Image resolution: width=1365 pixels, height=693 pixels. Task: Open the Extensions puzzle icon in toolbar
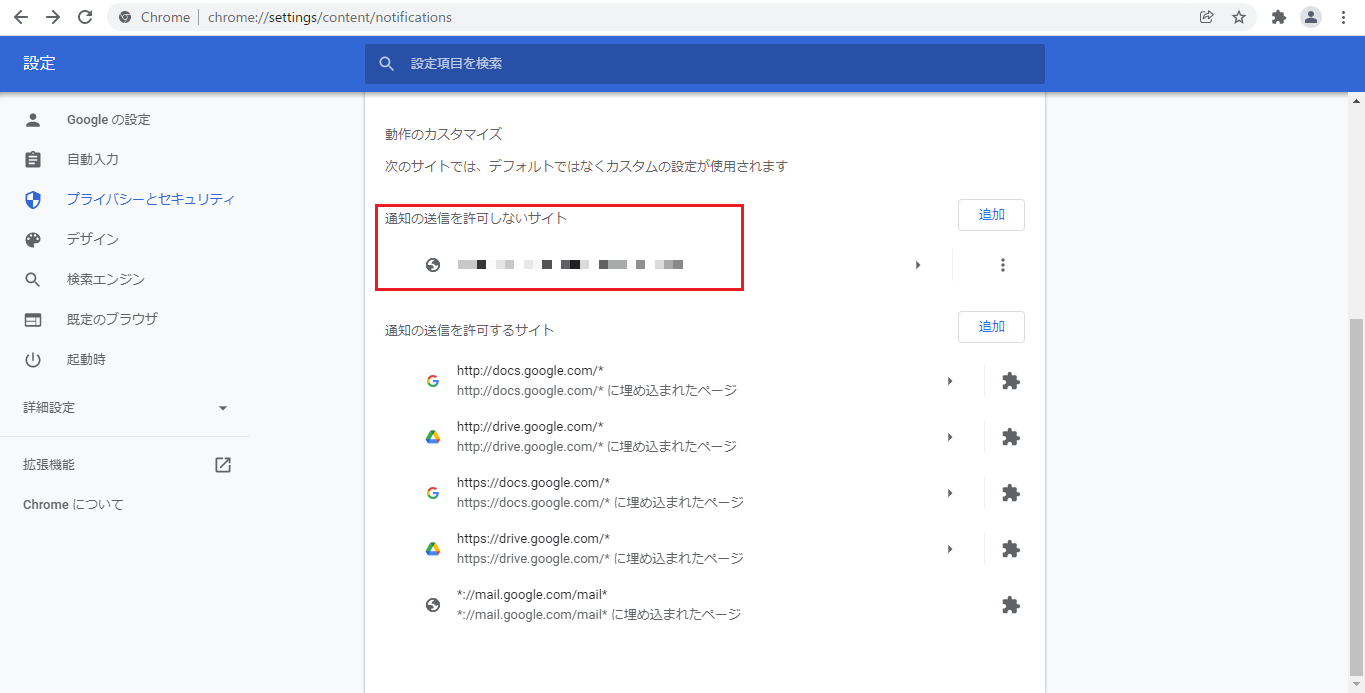(x=1278, y=17)
